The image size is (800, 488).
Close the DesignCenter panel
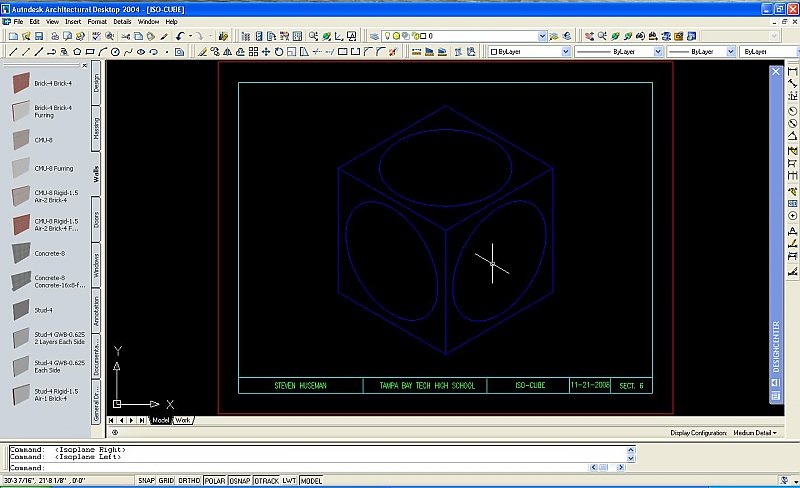[x=776, y=72]
